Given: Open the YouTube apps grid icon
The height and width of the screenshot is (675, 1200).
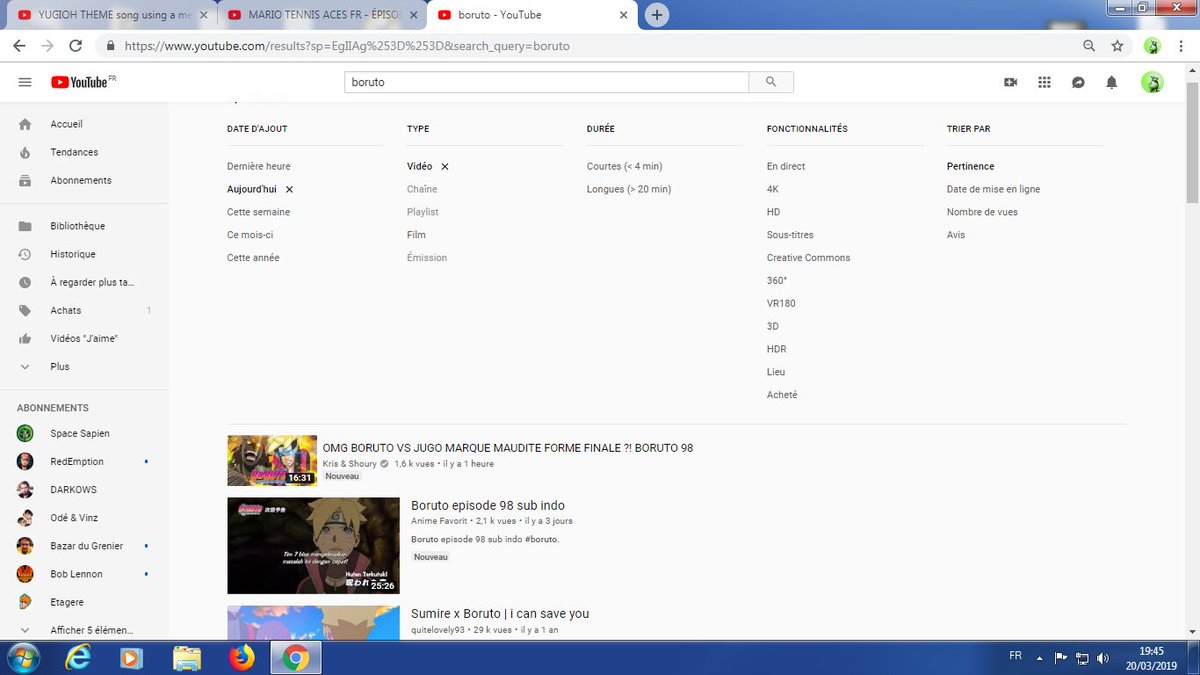Looking at the screenshot, I should [1044, 83].
